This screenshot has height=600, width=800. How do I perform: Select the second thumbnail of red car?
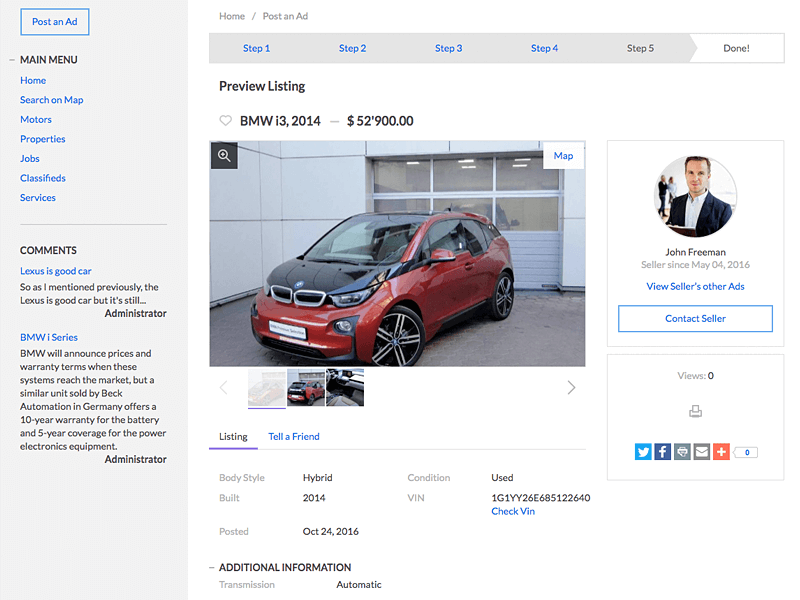306,388
